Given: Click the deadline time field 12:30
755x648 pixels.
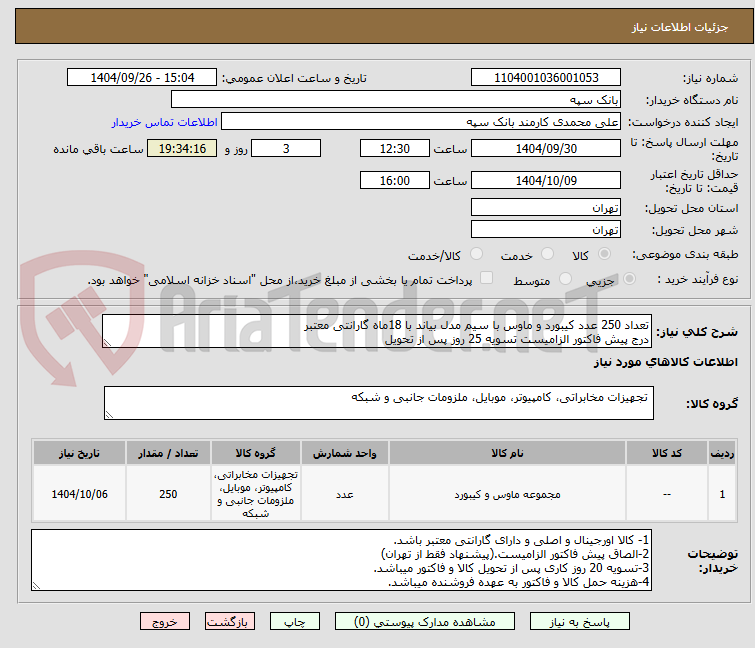Looking at the screenshot, I should click(394, 148).
